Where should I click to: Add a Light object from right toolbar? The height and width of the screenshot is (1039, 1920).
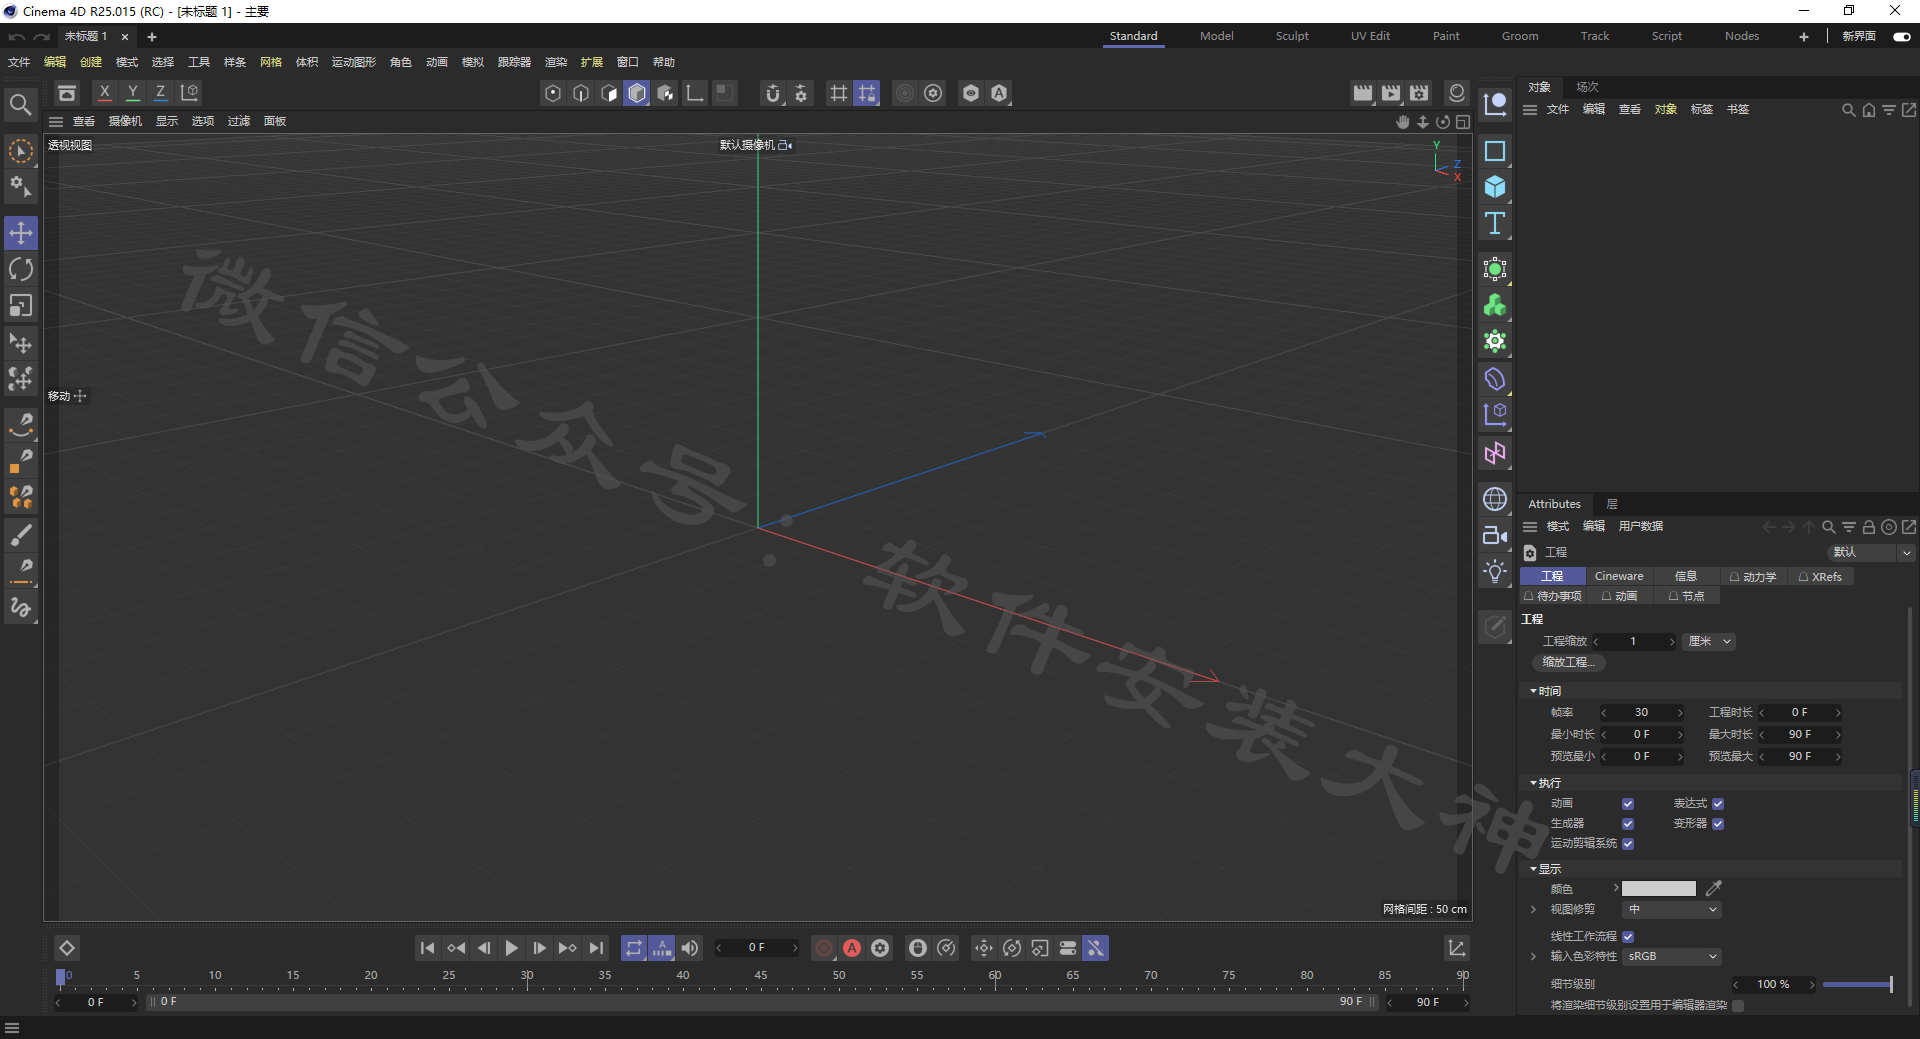1495,571
